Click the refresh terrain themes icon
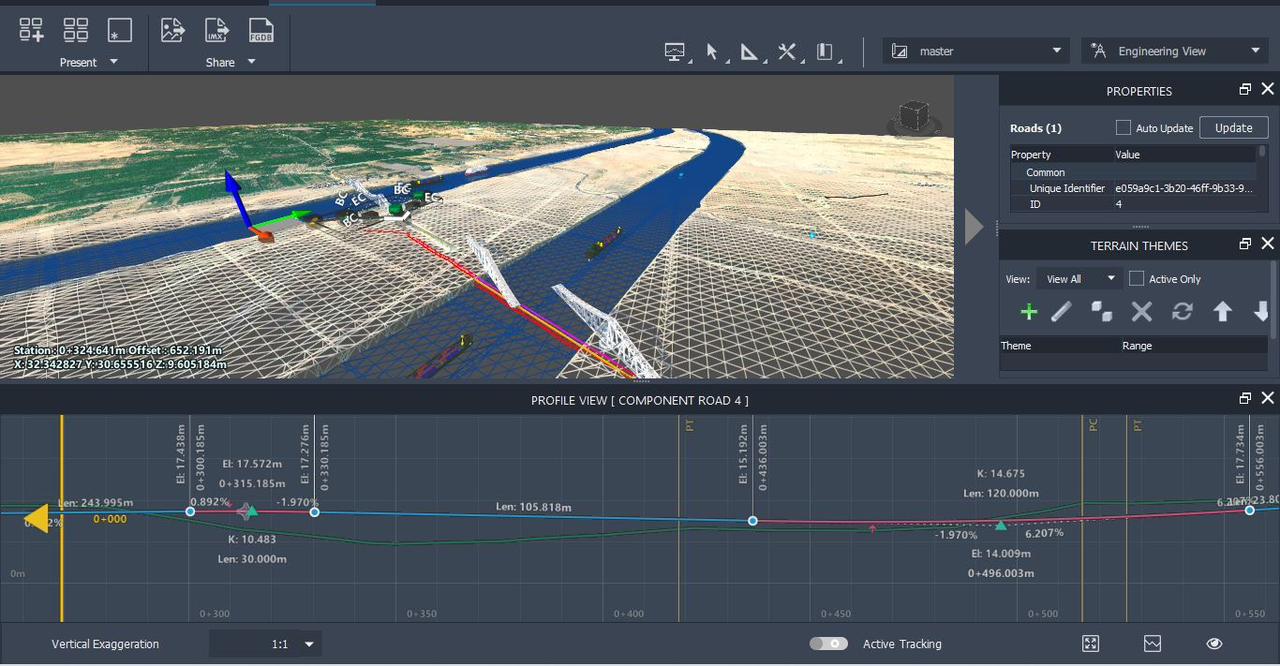Image resolution: width=1280 pixels, height=666 pixels. (x=1182, y=312)
